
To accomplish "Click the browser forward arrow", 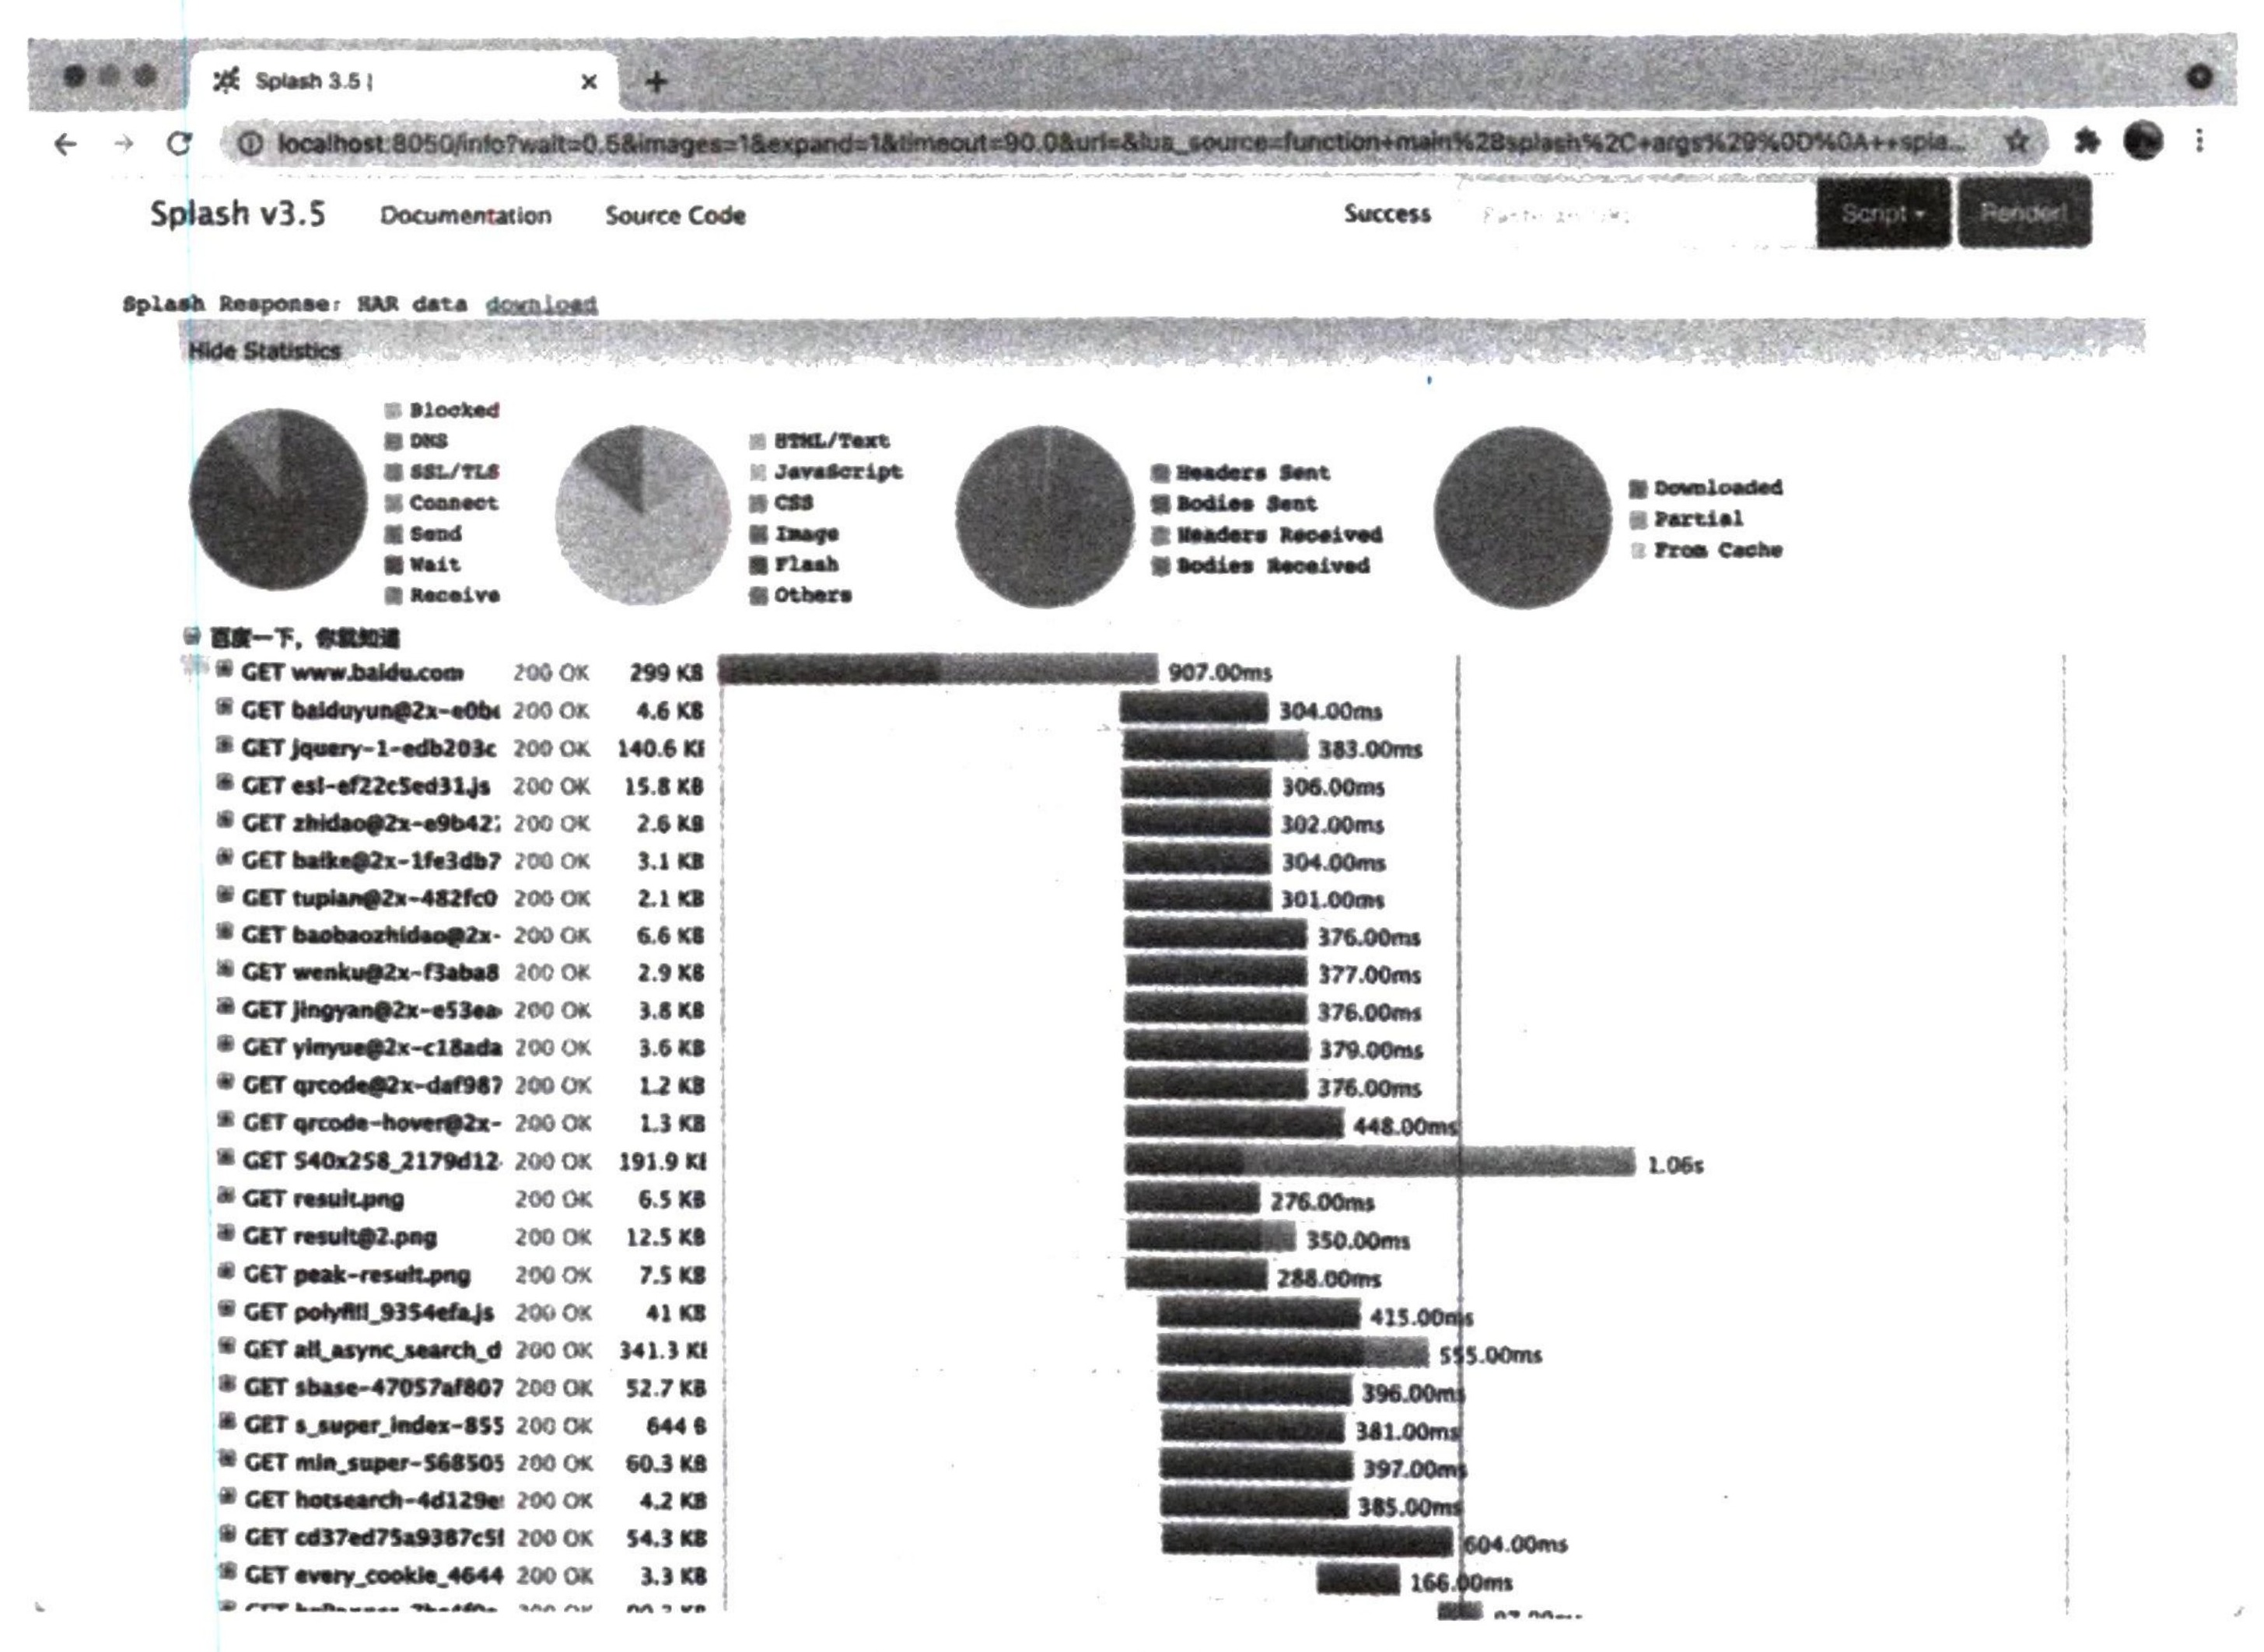I will pyautogui.click(x=123, y=144).
